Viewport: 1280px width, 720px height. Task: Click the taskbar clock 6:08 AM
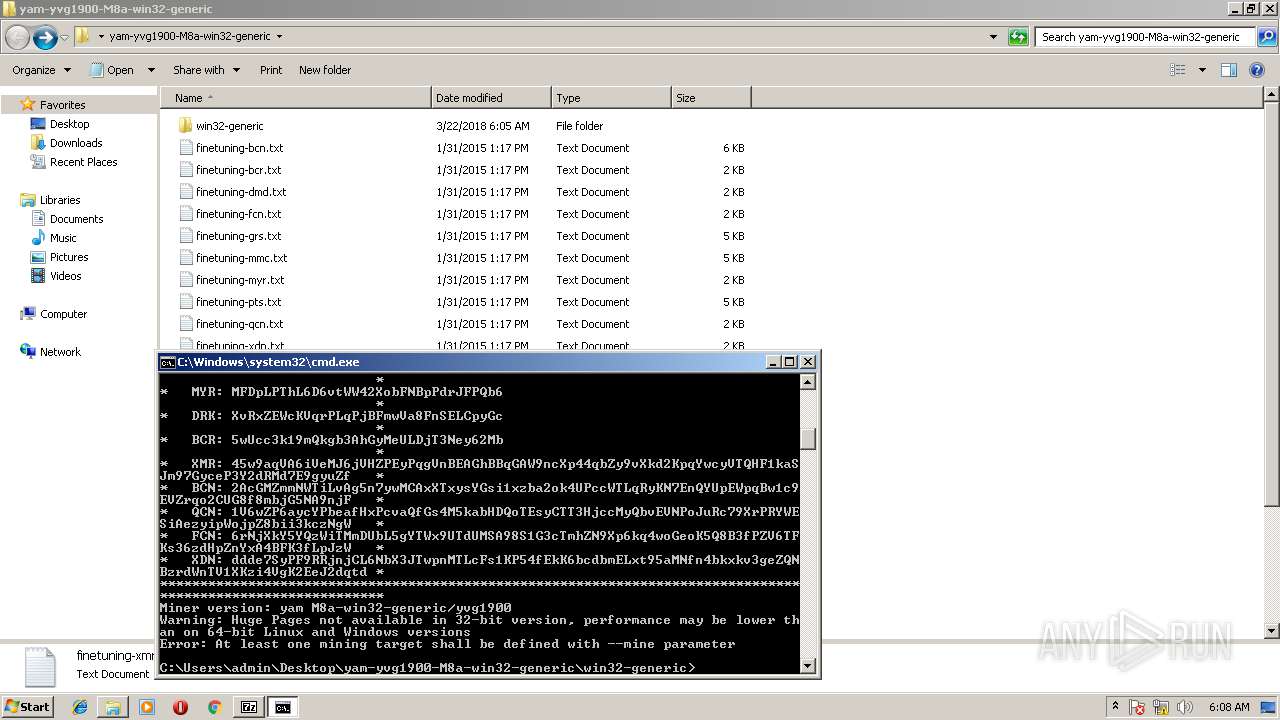click(x=1227, y=707)
